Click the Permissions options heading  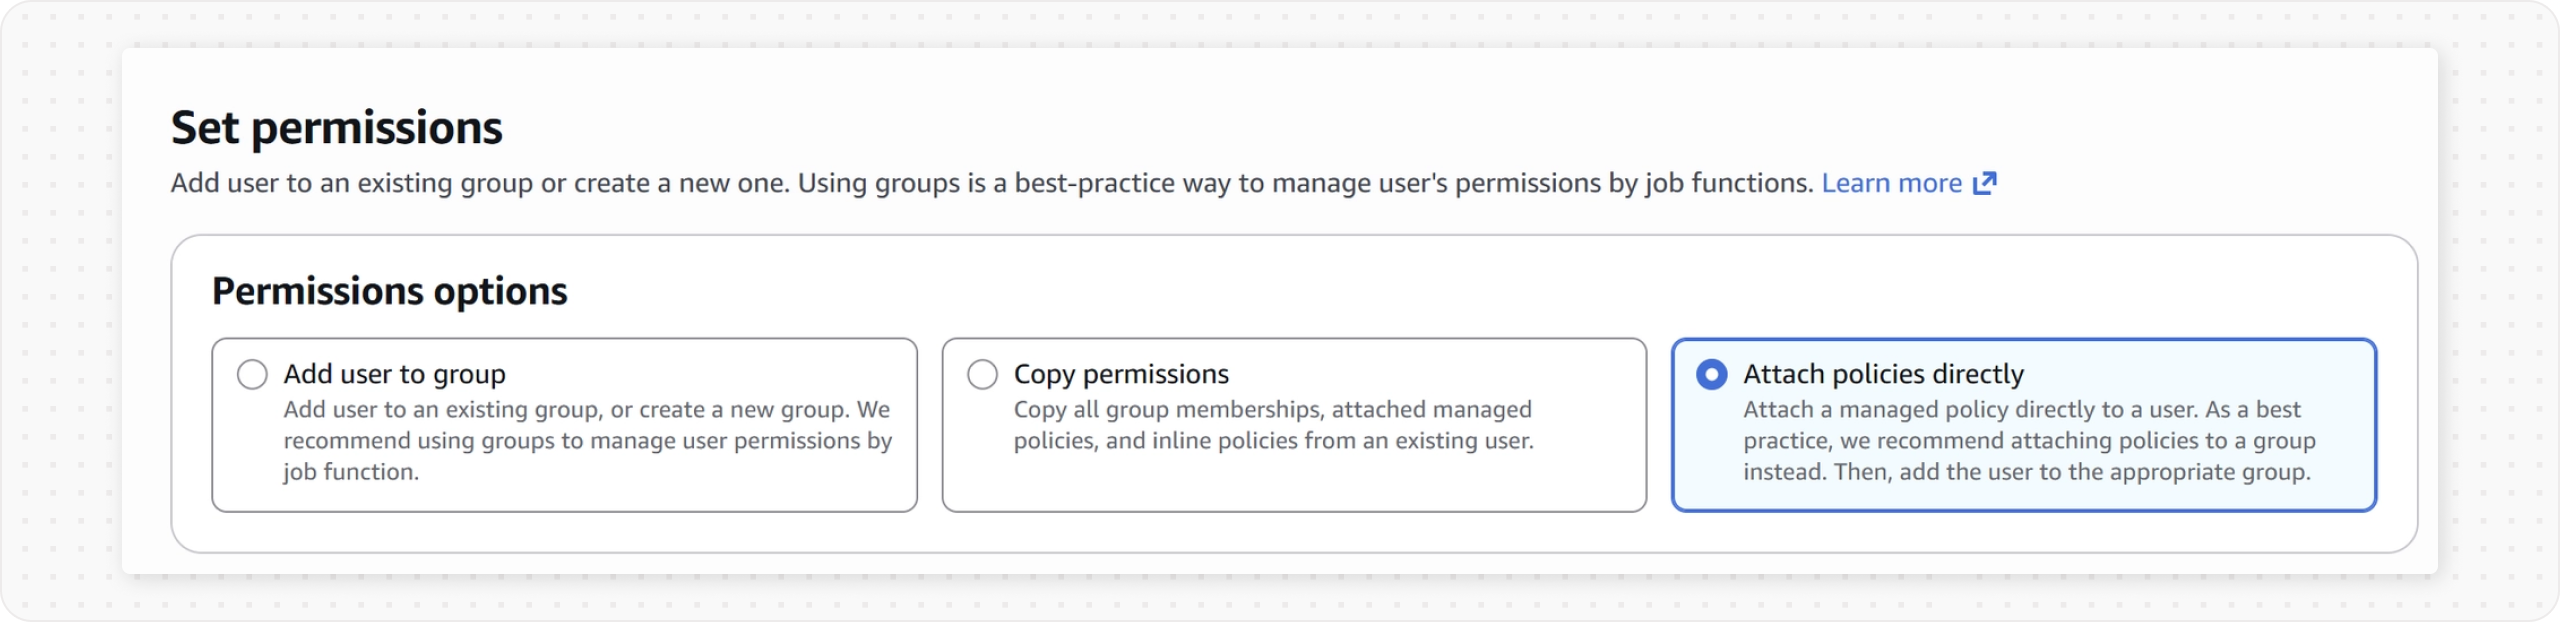pos(389,291)
